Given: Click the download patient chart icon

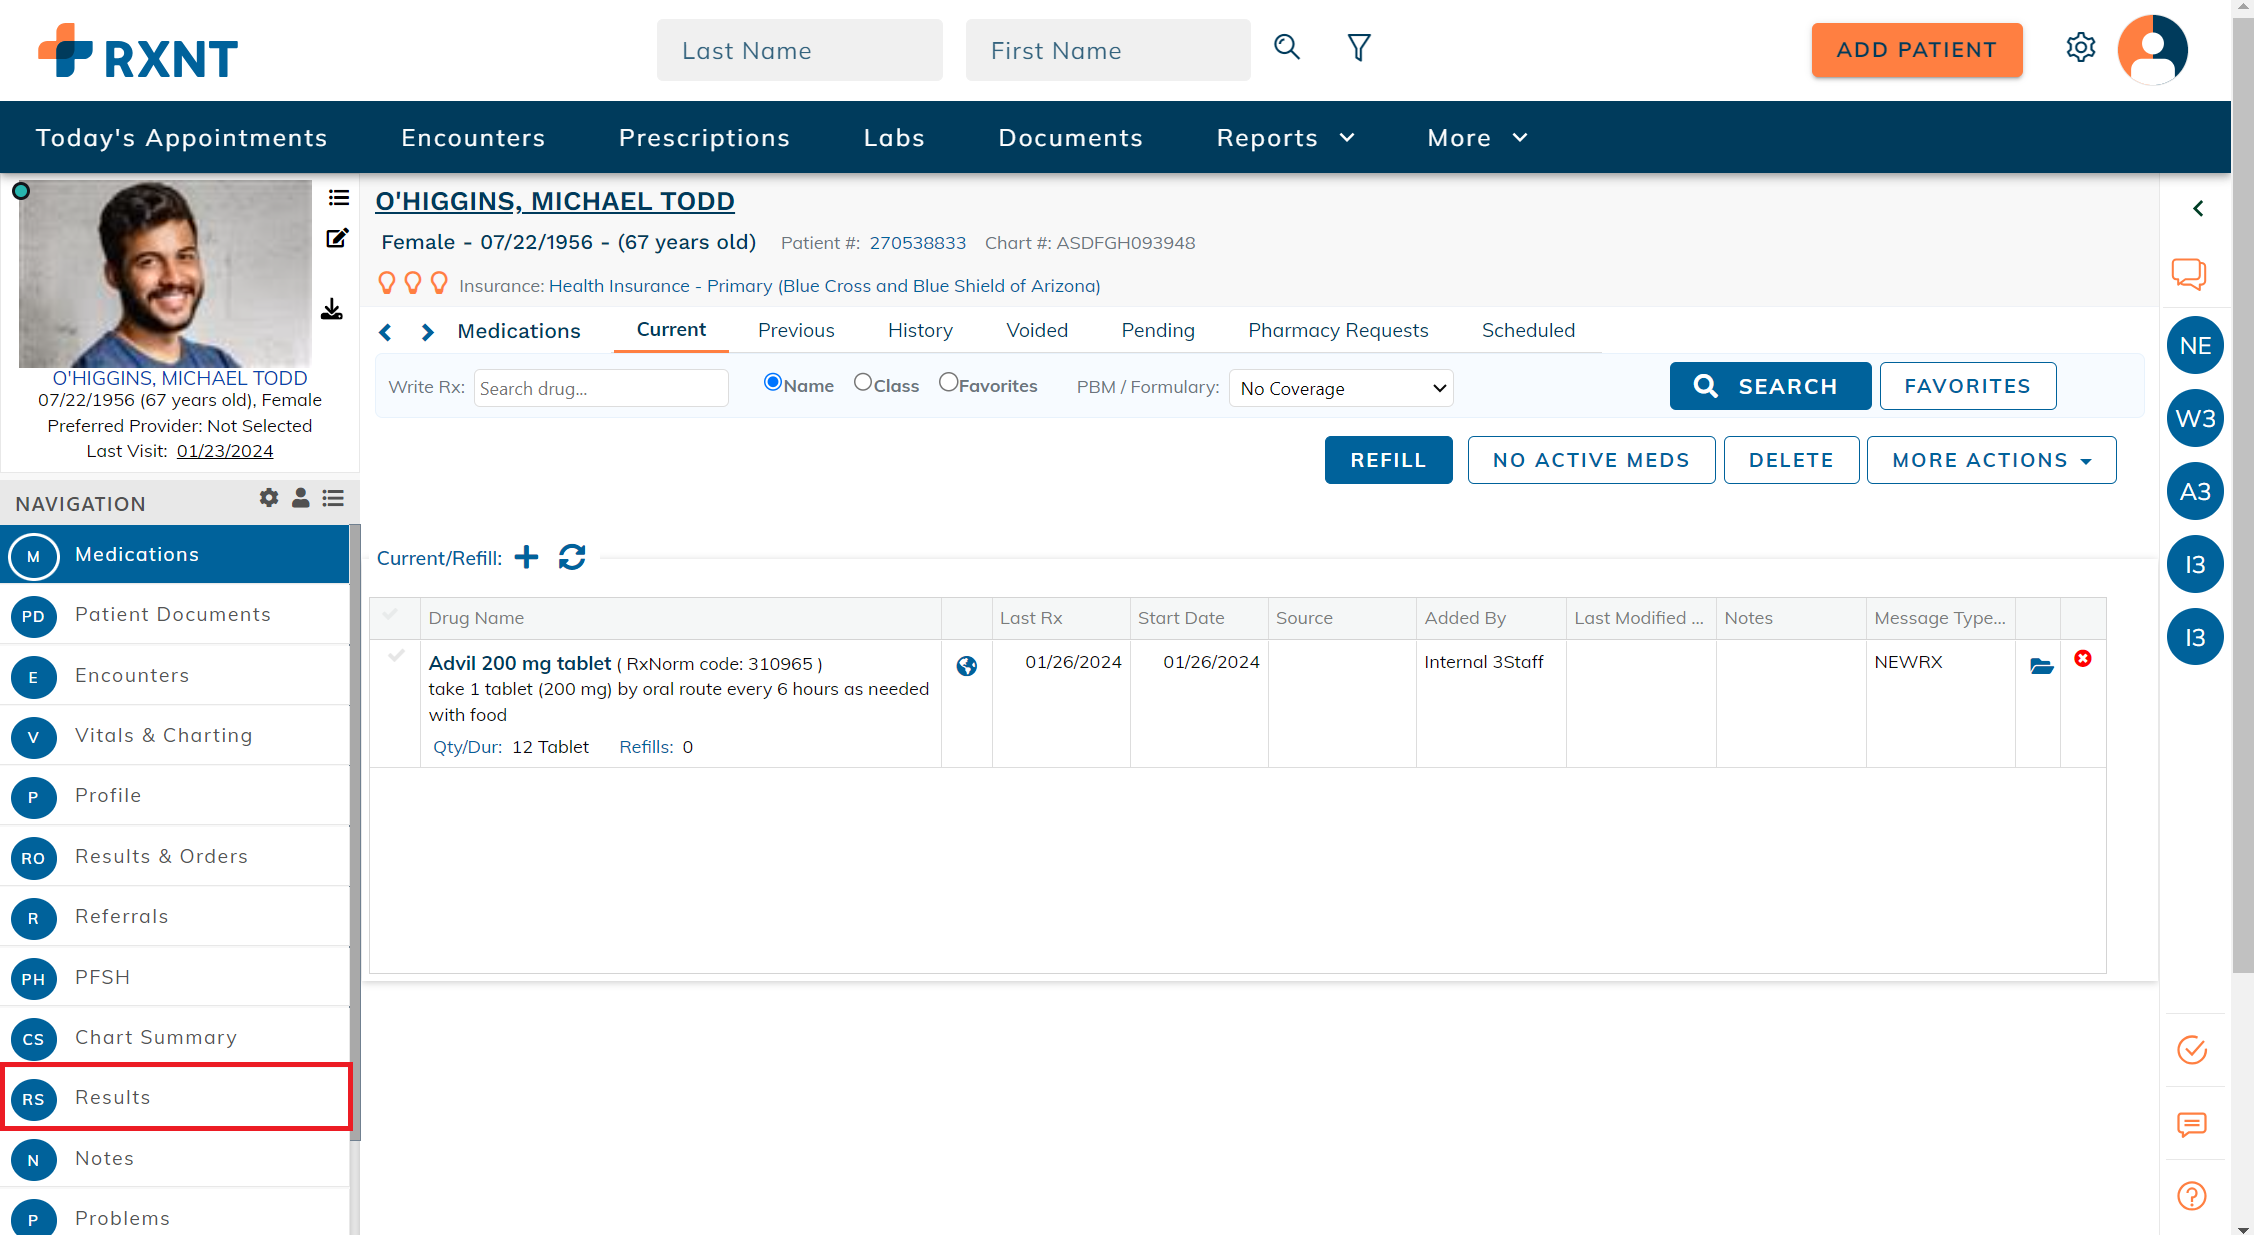Looking at the screenshot, I should pos(332,310).
